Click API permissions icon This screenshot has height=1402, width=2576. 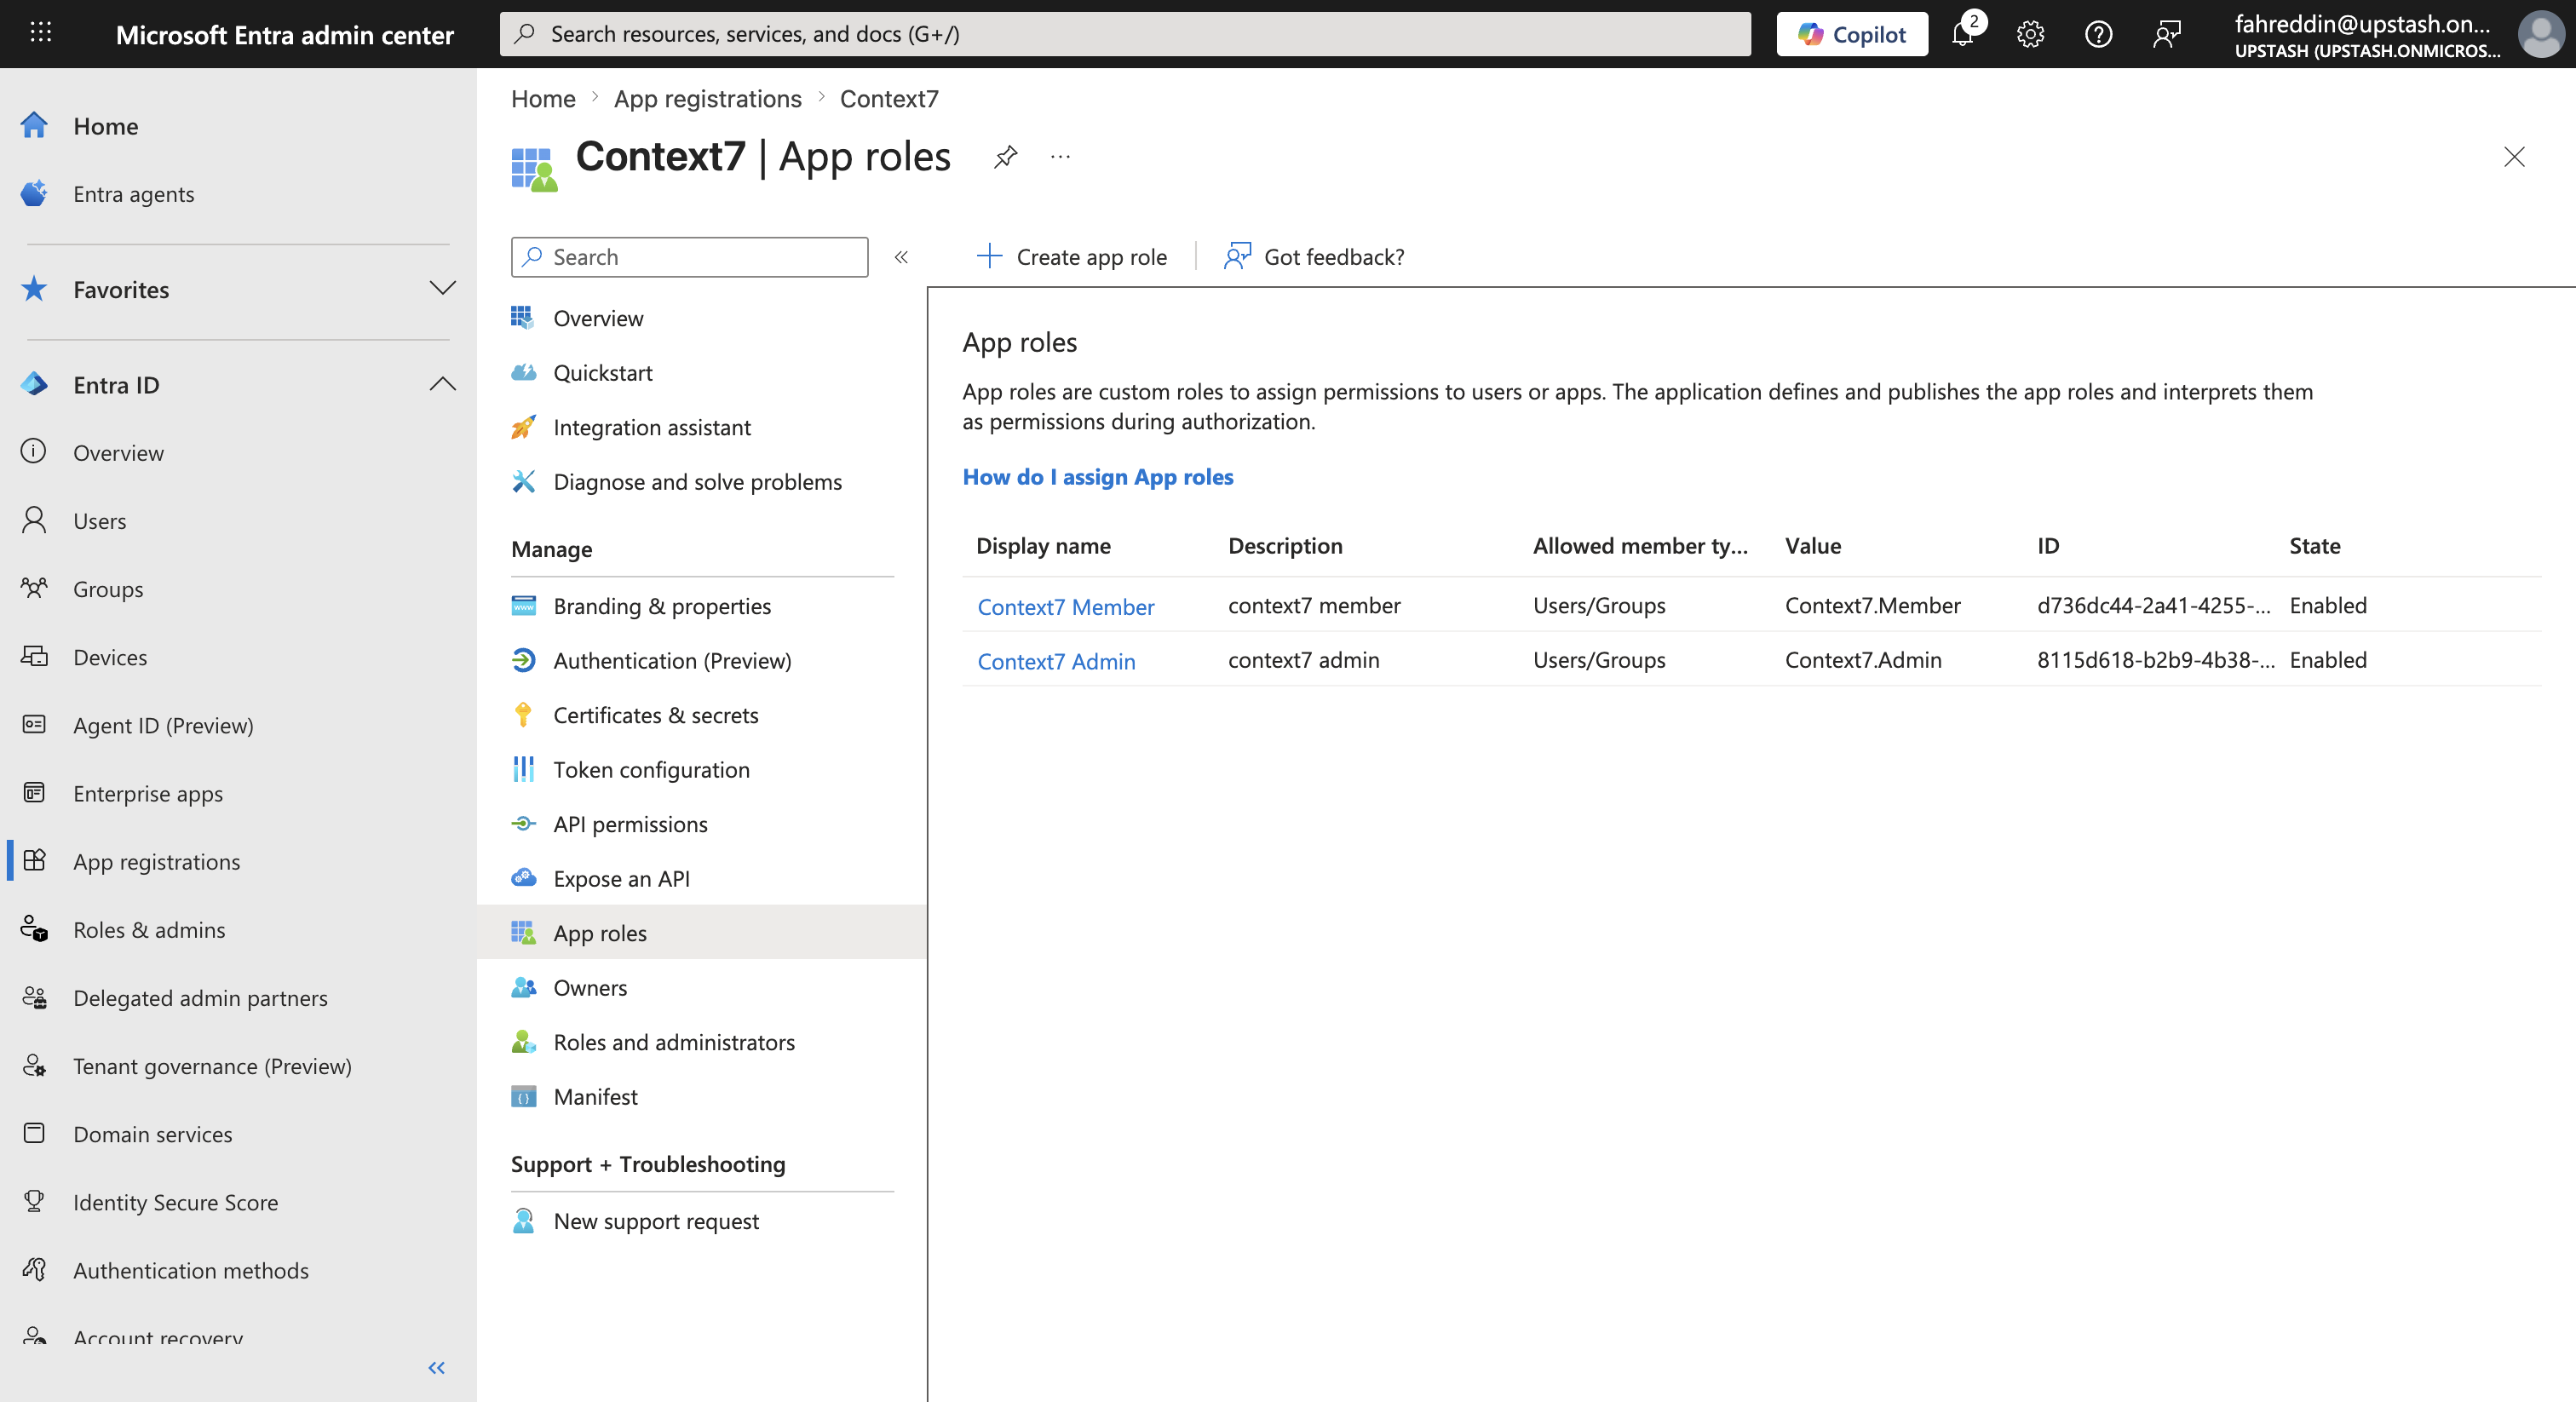tap(523, 824)
